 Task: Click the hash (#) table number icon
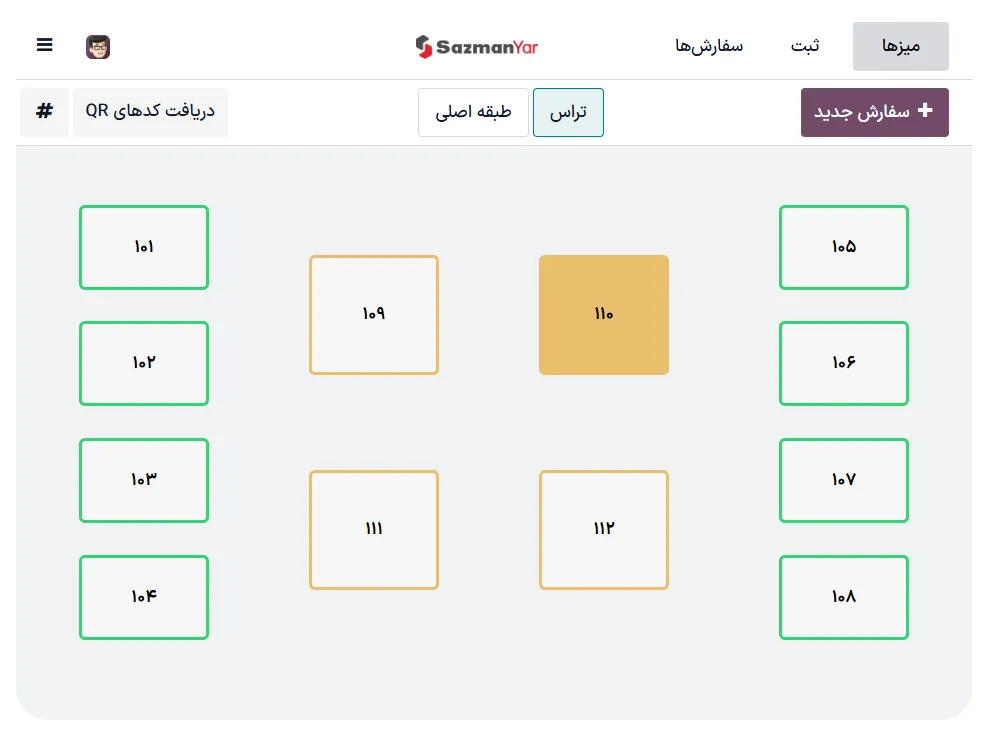pyautogui.click(x=44, y=112)
